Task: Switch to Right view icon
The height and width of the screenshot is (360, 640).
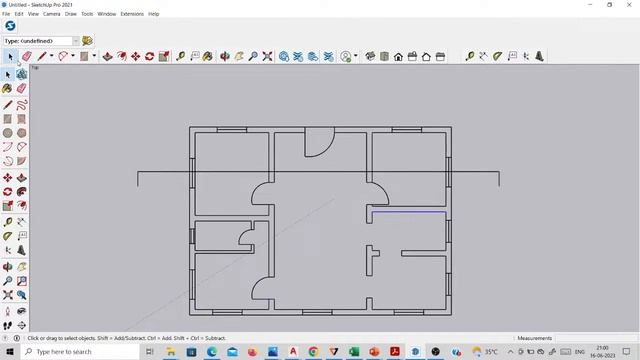Action: pyautogui.click(x=412, y=56)
